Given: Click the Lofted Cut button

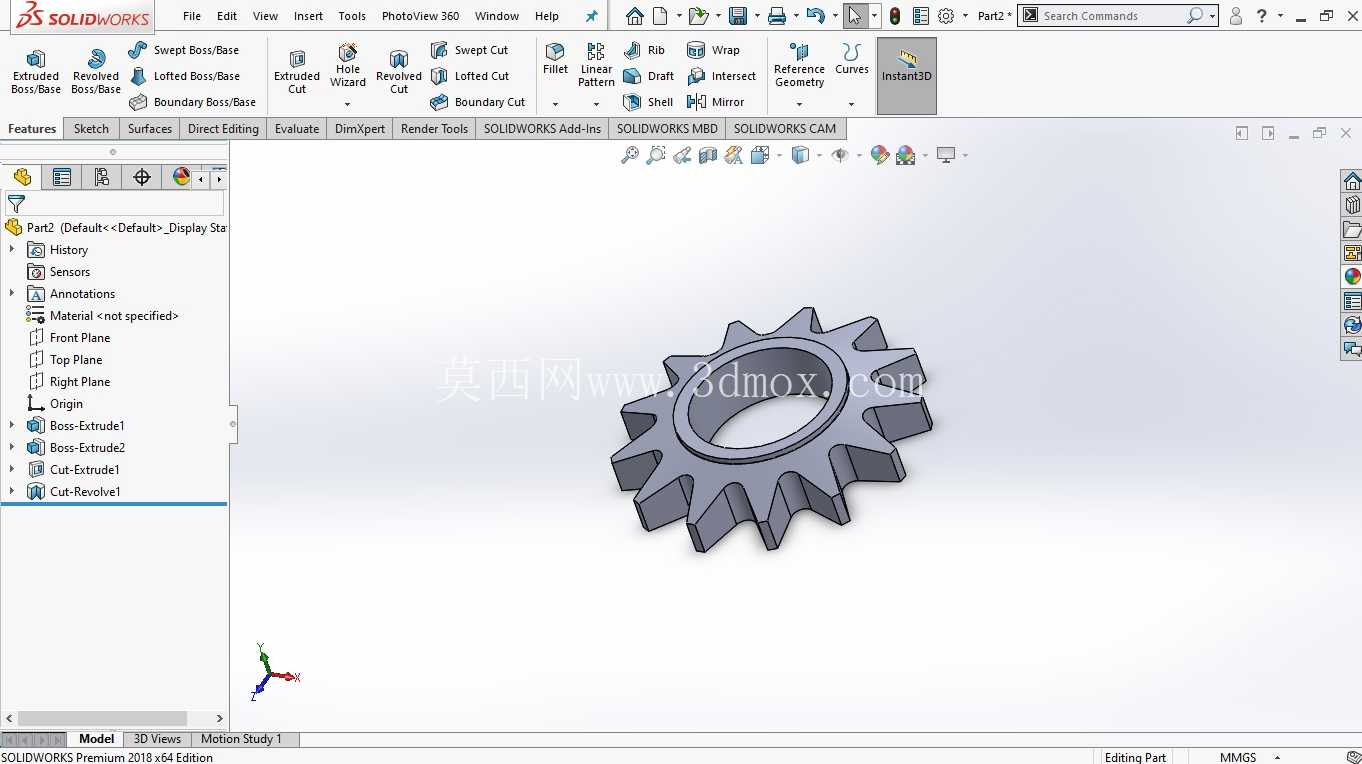Looking at the screenshot, I should [470, 76].
